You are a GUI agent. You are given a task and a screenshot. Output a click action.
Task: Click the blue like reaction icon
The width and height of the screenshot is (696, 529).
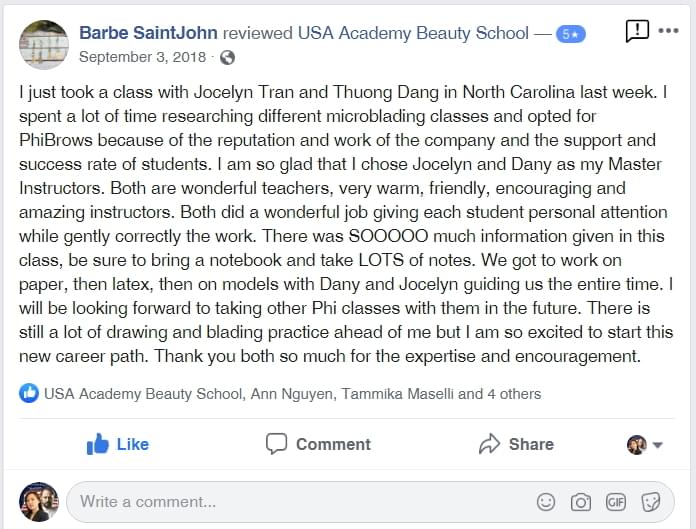[x=29, y=393]
